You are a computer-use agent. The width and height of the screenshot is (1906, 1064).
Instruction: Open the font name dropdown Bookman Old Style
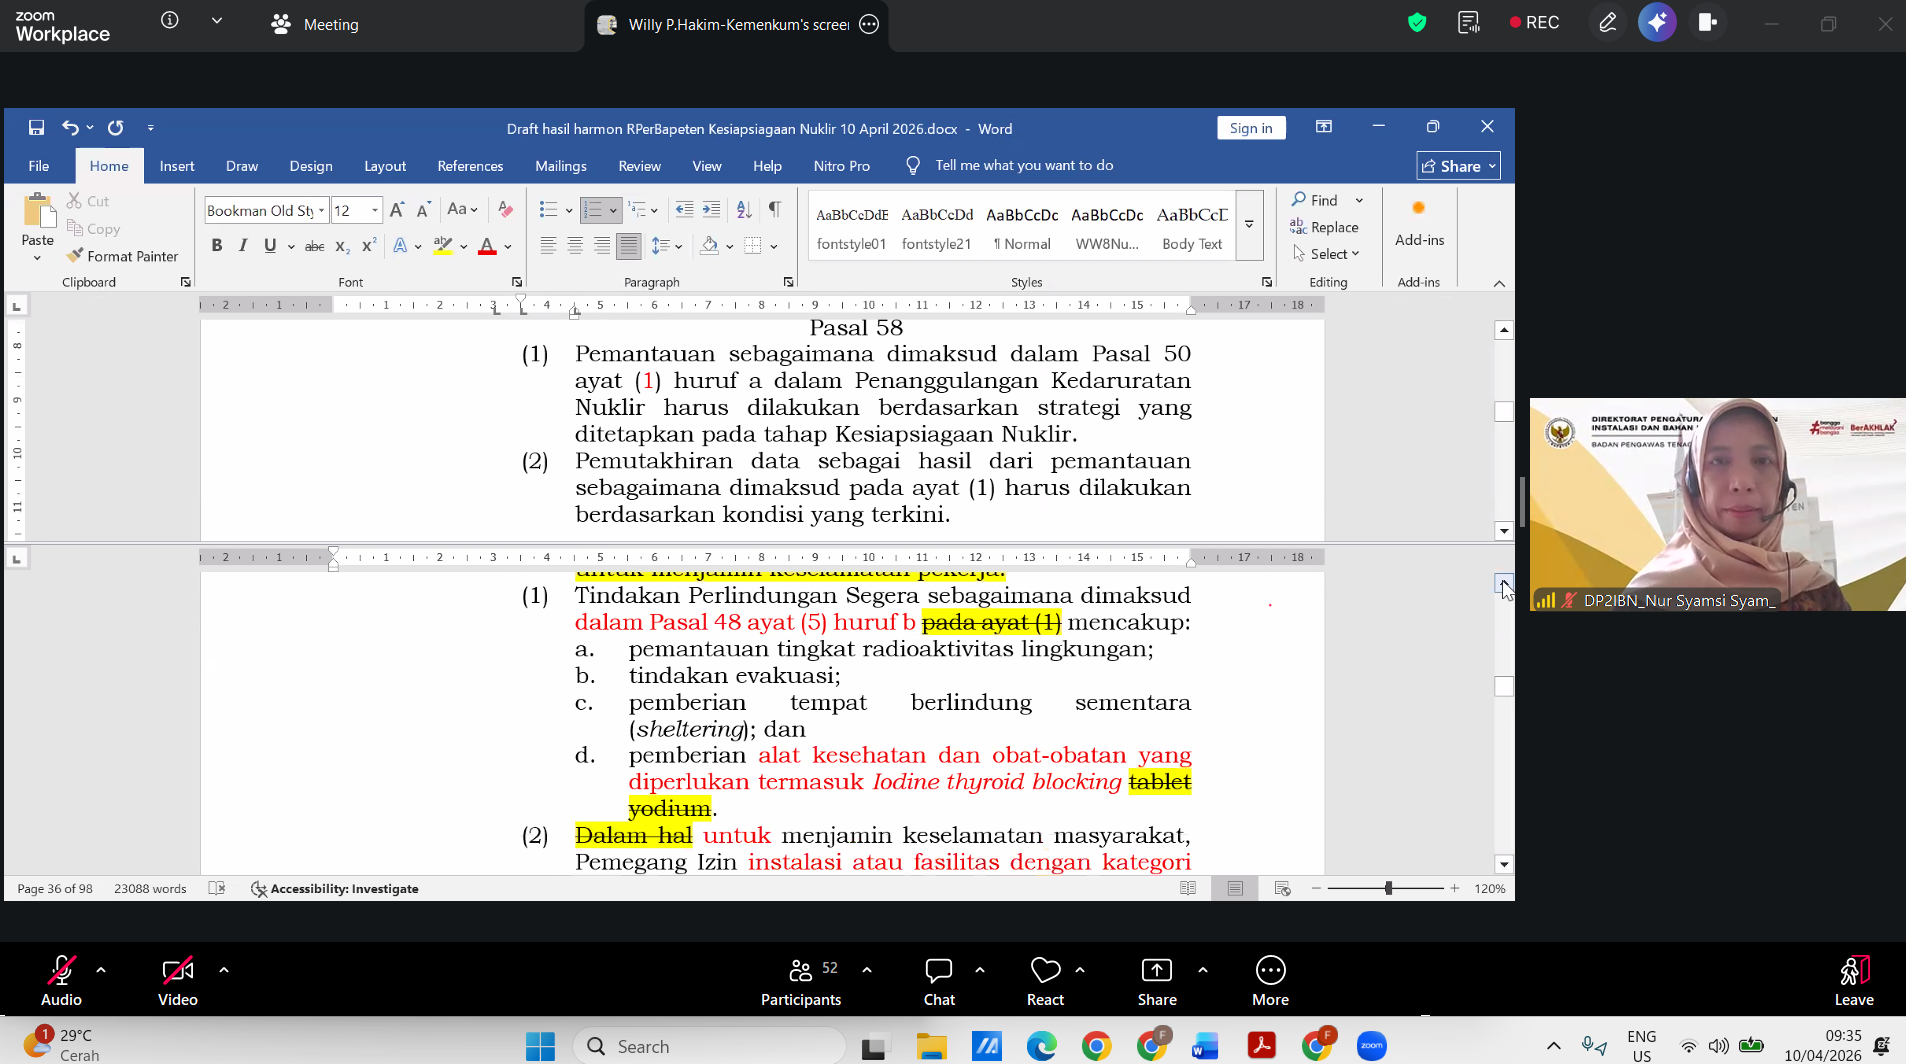coord(321,210)
